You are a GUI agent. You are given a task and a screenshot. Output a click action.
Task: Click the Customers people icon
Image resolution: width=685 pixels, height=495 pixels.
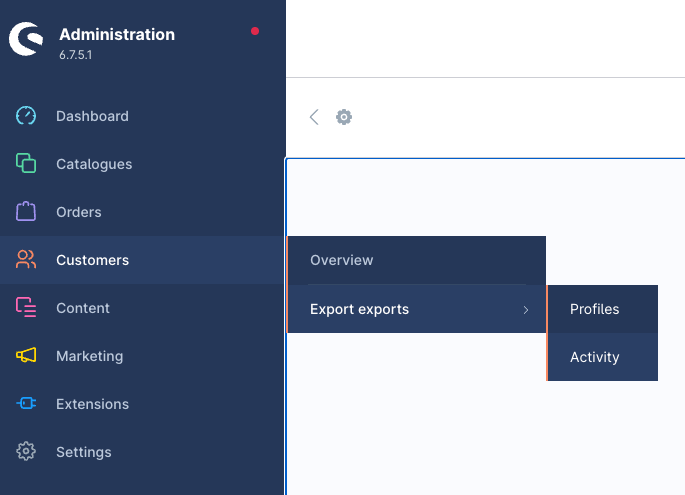click(26, 260)
